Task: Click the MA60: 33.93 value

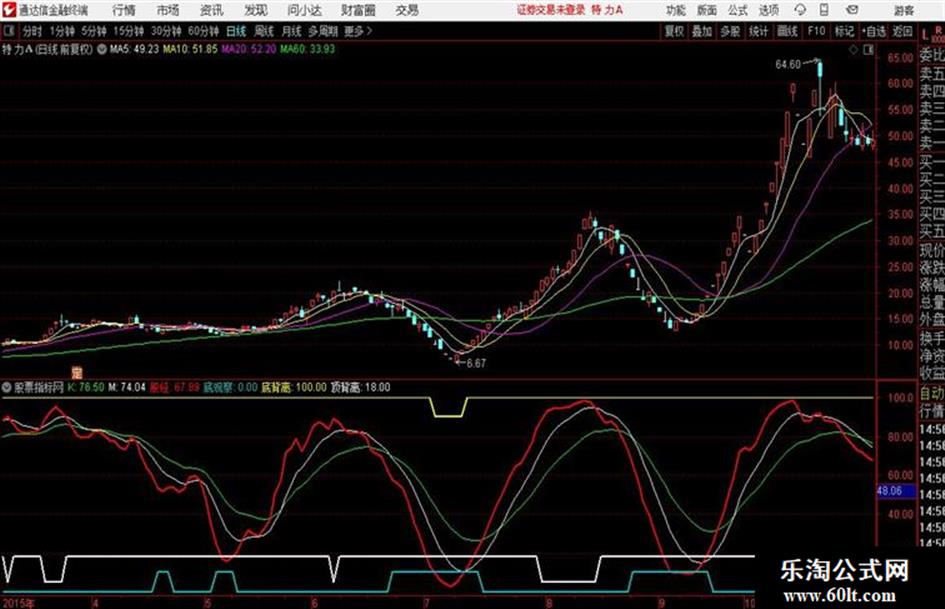Action: pyautogui.click(x=307, y=49)
